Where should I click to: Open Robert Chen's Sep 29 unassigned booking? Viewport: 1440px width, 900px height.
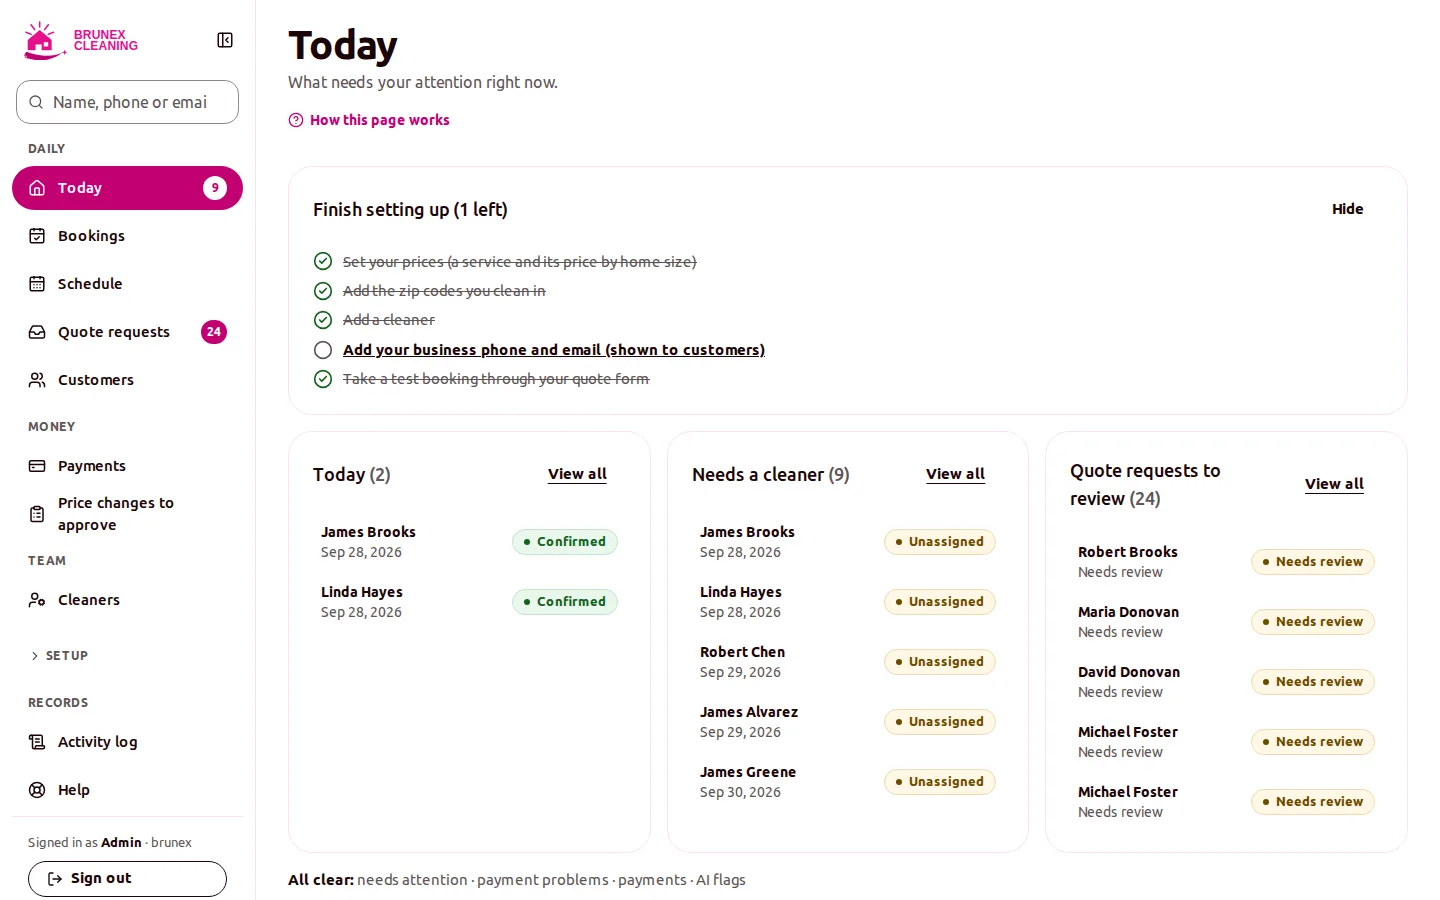[847, 662]
